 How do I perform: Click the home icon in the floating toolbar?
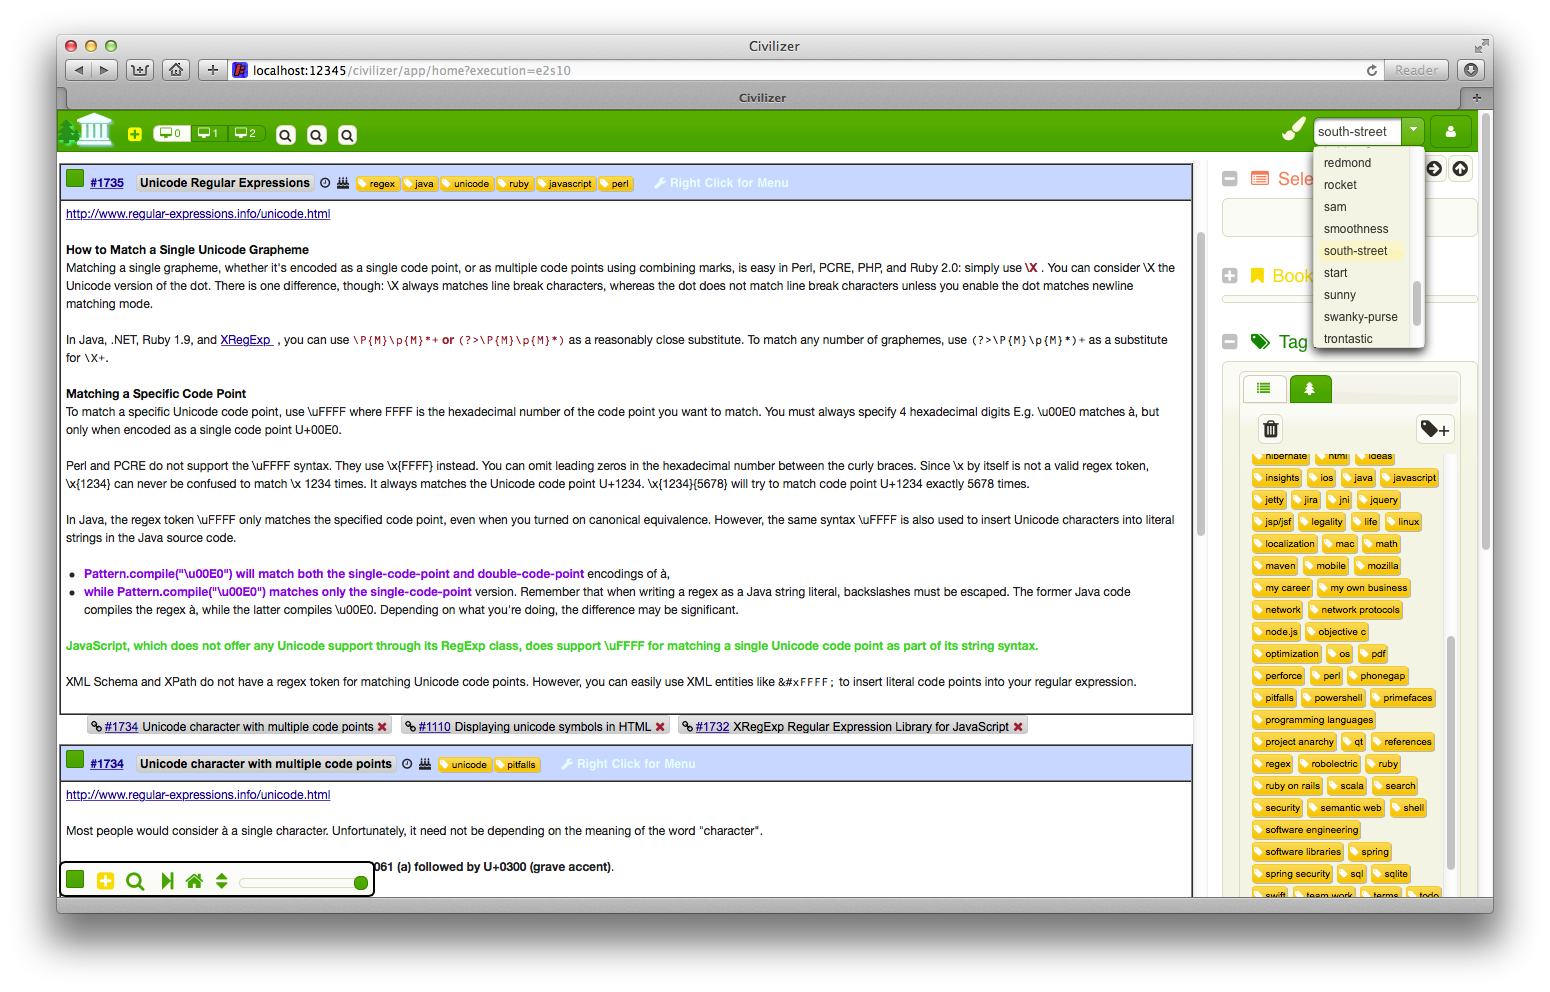194,881
